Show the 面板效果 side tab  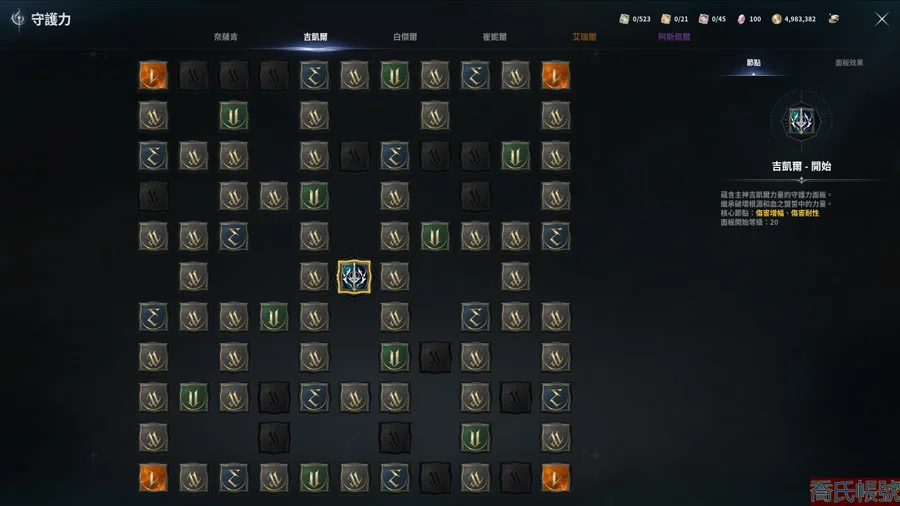point(849,63)
